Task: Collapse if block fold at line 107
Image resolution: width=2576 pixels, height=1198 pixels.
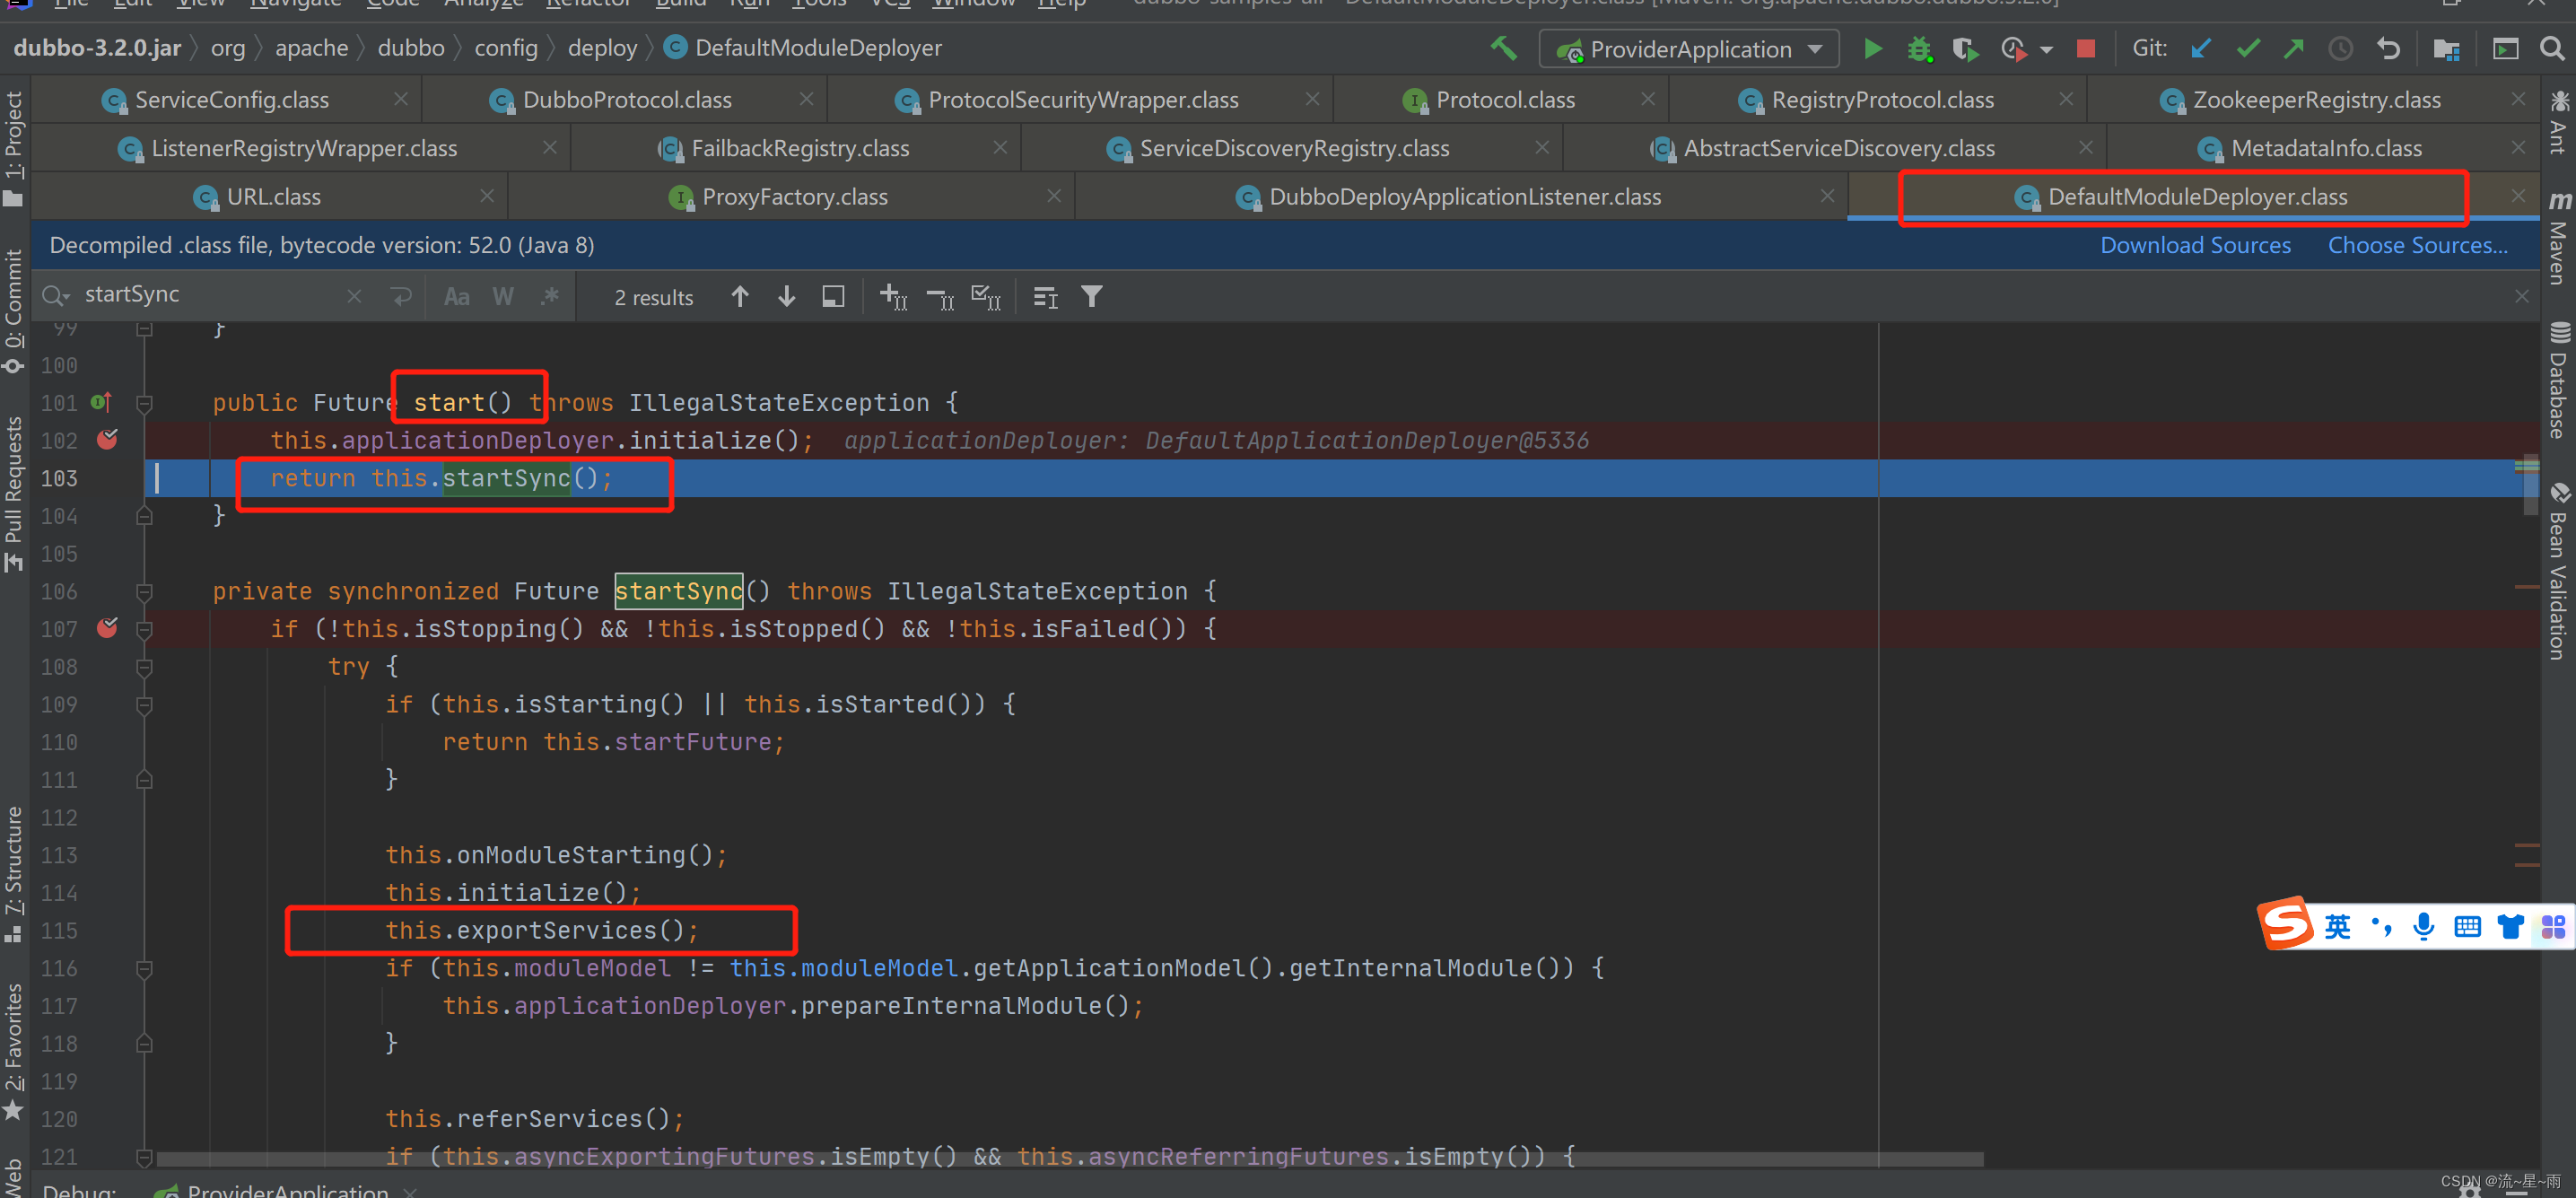Action: coord(144,629)
